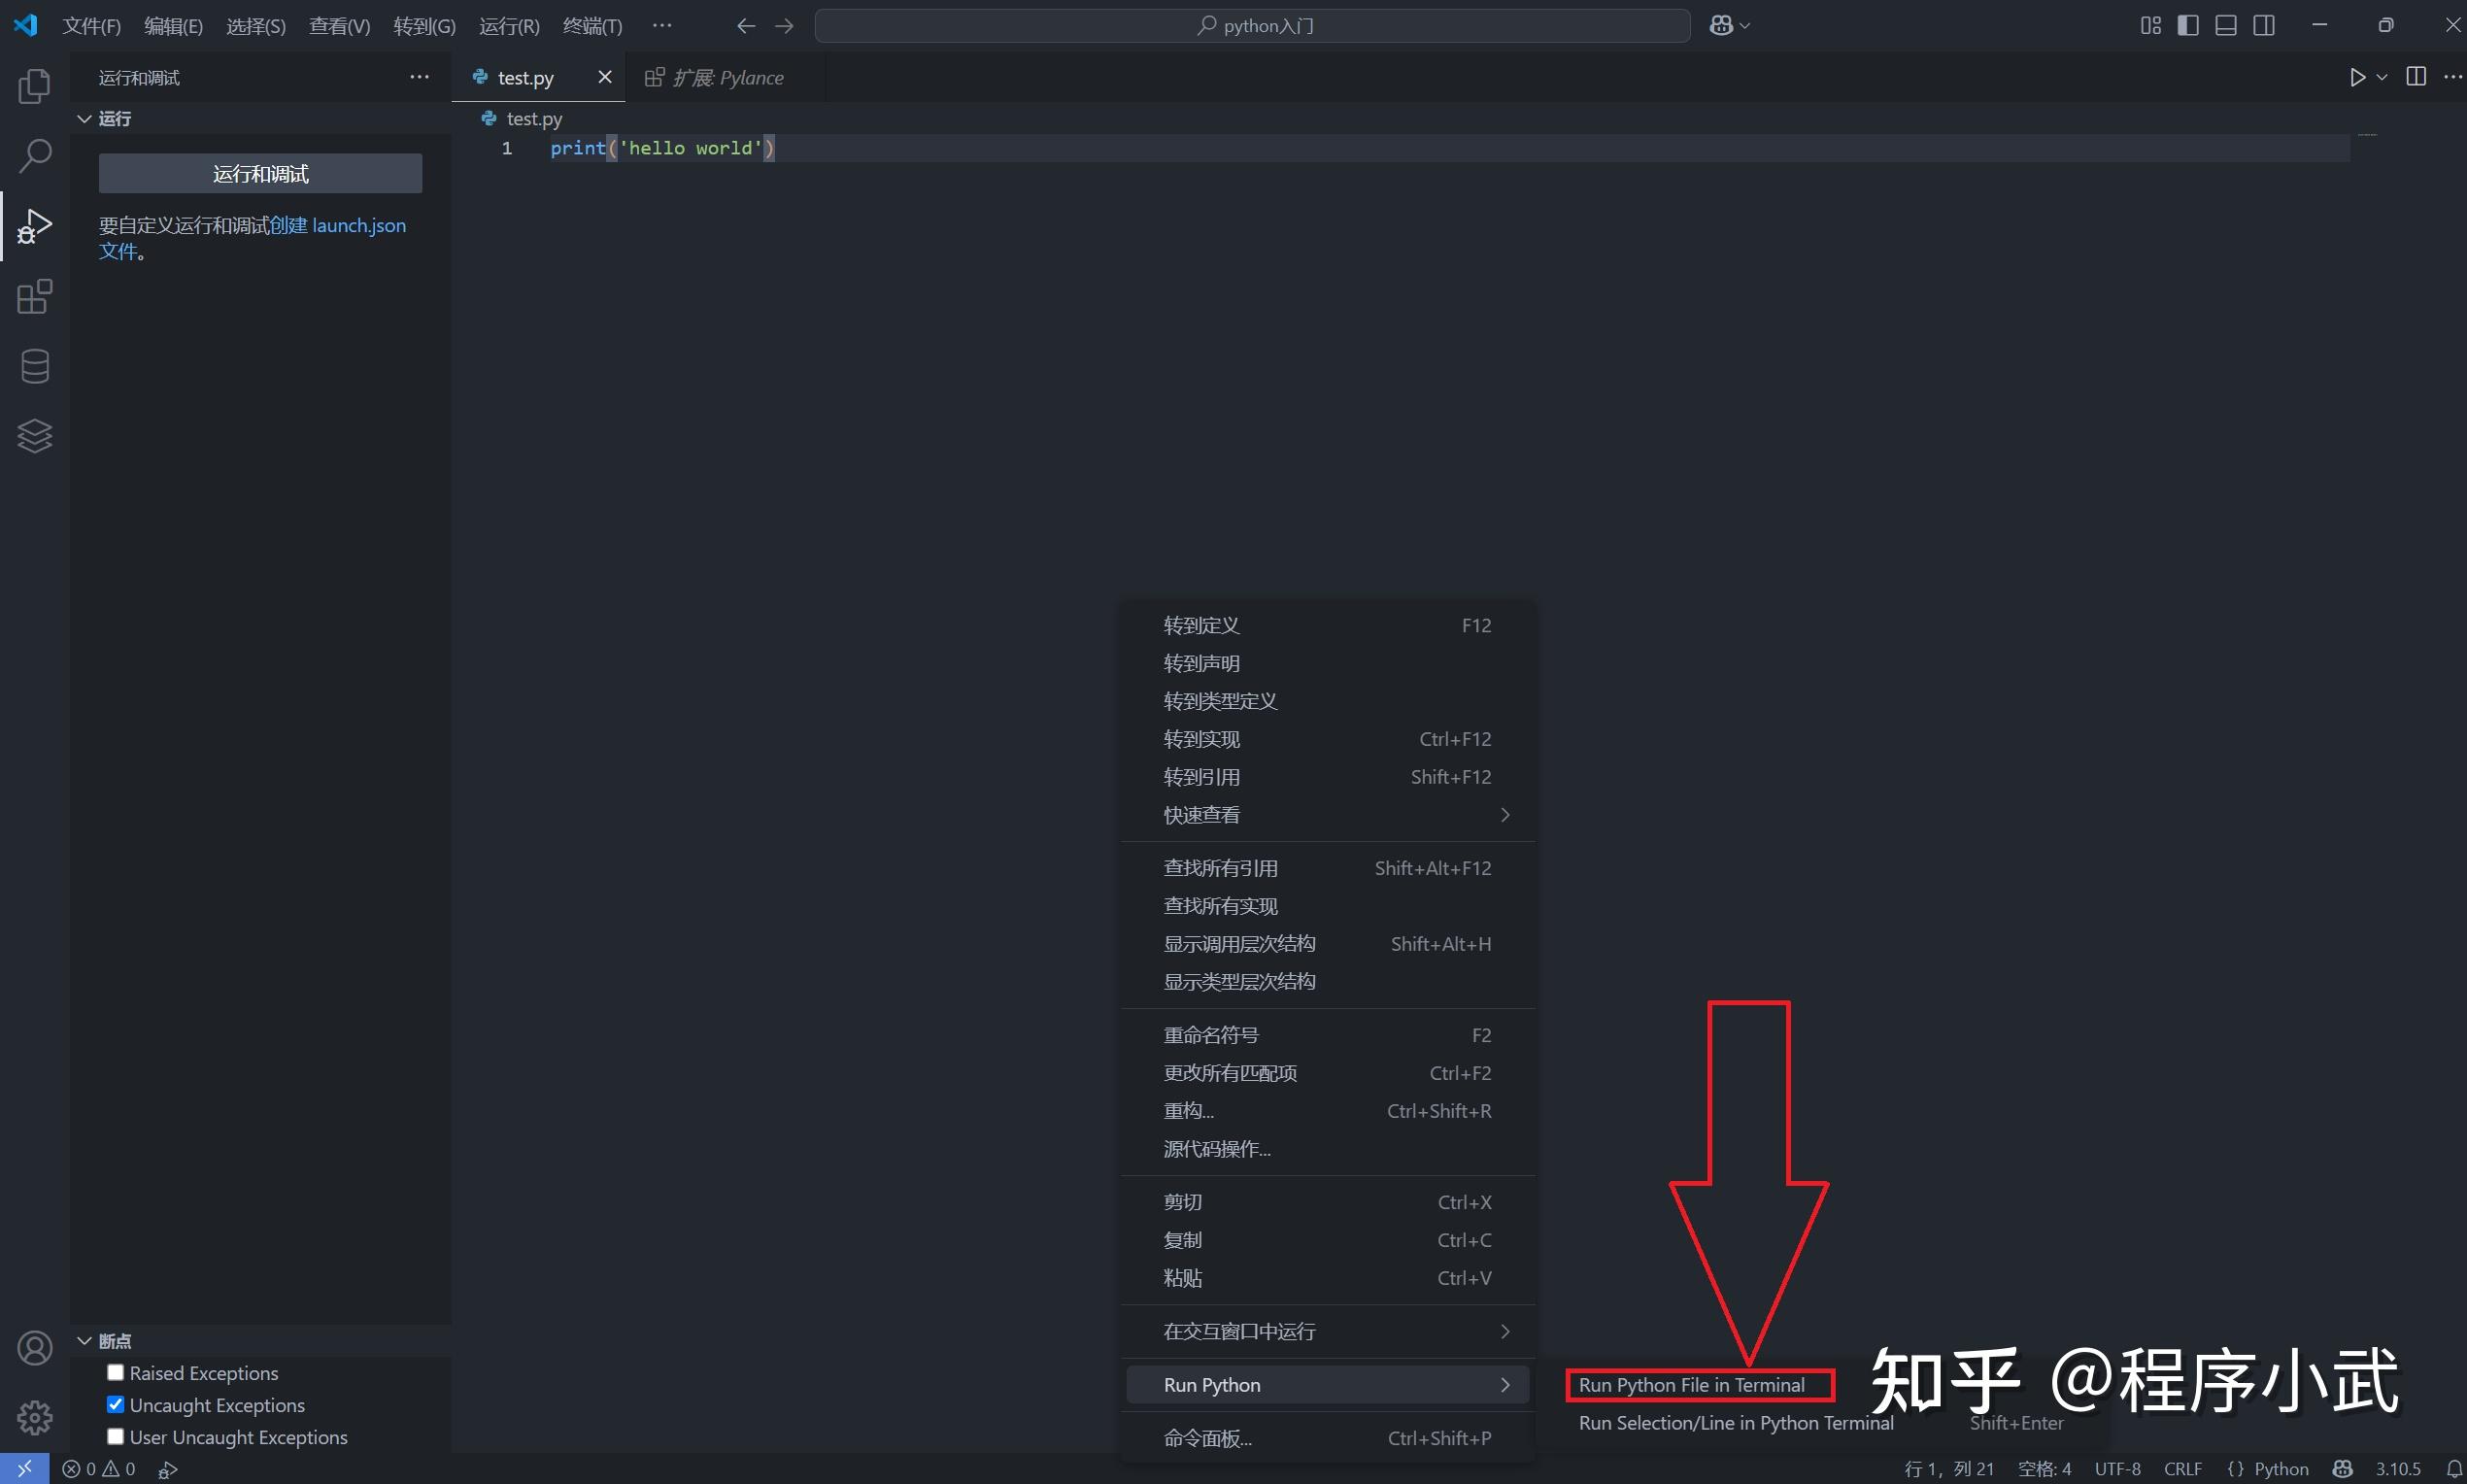This screenshot has height=1484, width=2467.
Task: Open the Manage gear icon
Action: tap(34, 1417)
